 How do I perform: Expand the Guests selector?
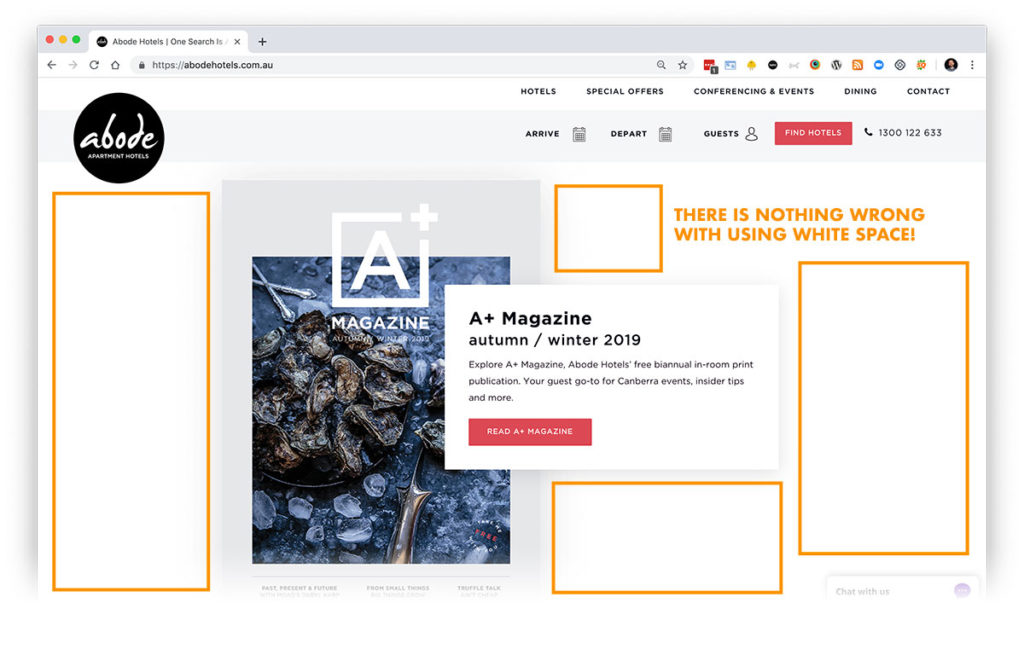pos(721,134)
